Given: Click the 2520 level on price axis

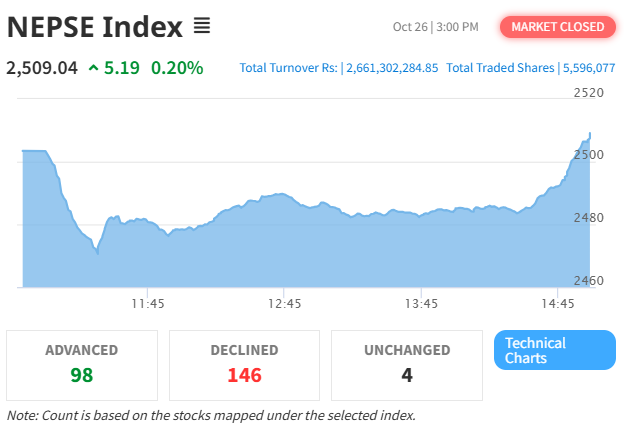Looking at the screenshot, I should 589,93.
